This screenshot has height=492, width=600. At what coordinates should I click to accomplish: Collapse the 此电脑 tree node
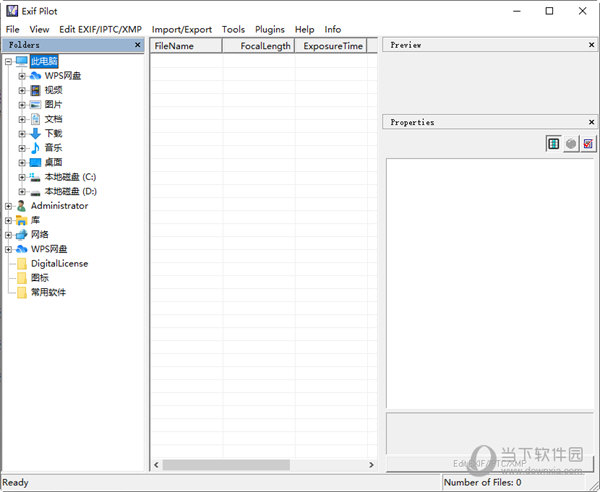point(8,62)
